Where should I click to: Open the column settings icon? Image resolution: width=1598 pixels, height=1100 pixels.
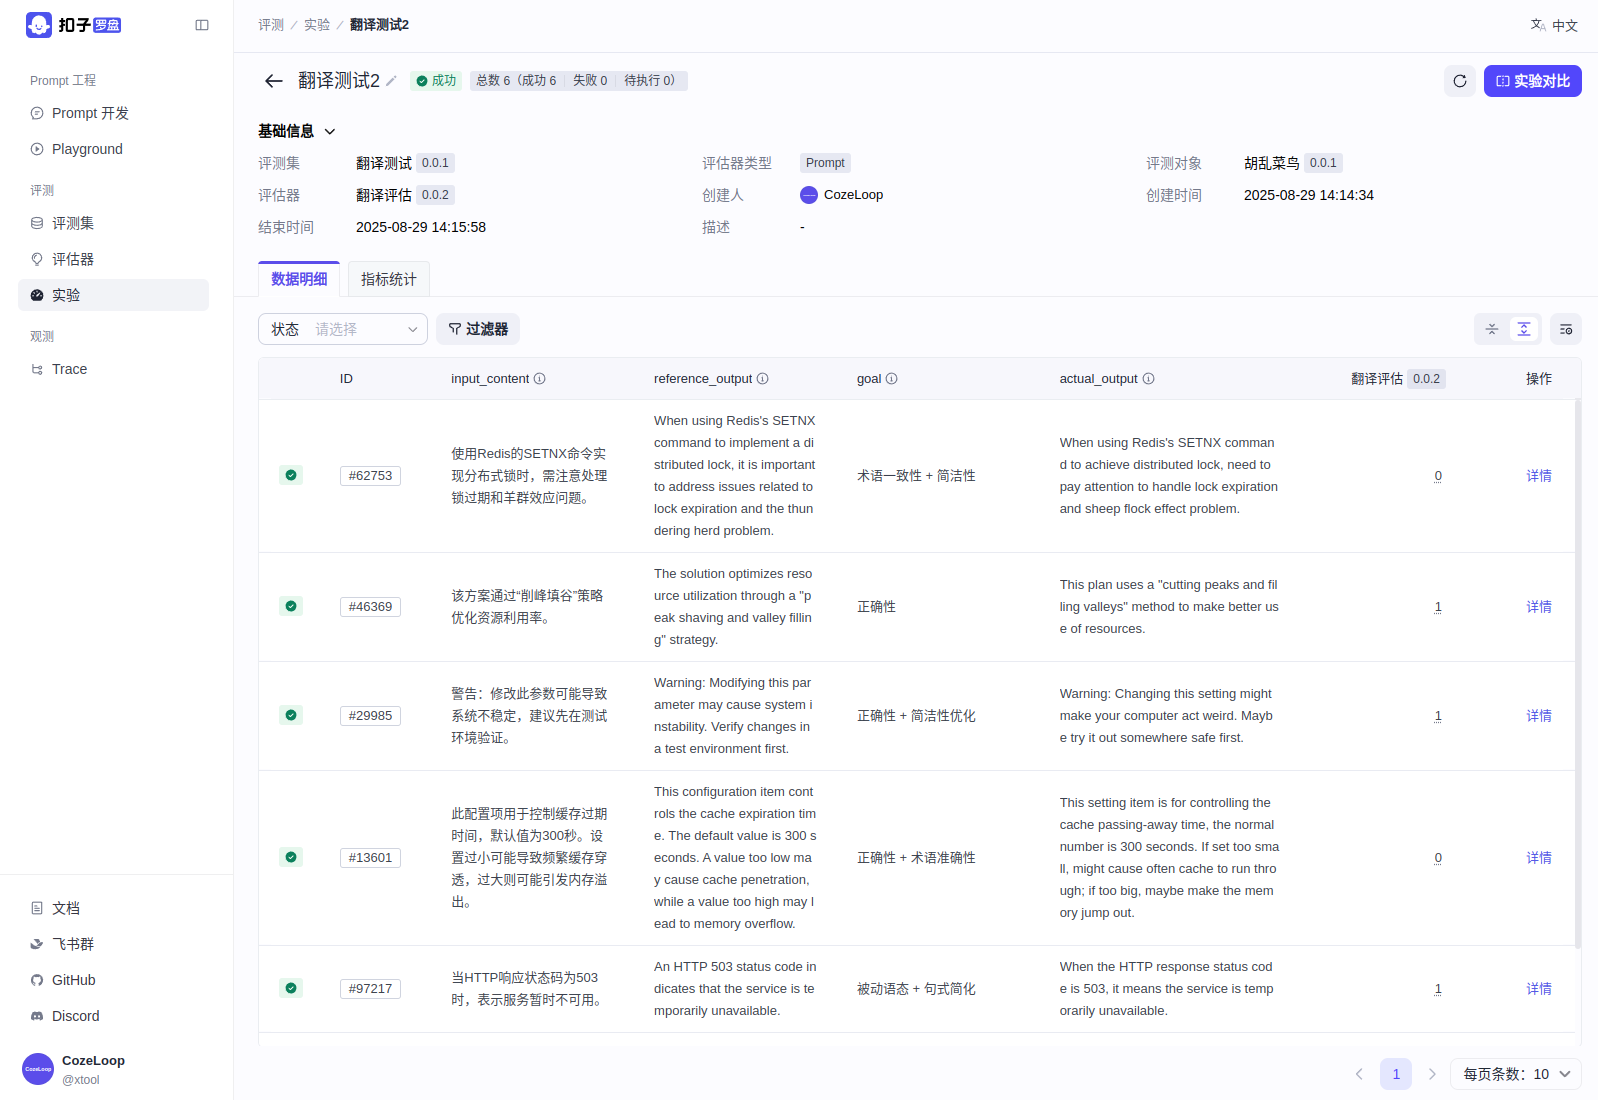[x=1565, y=329]
